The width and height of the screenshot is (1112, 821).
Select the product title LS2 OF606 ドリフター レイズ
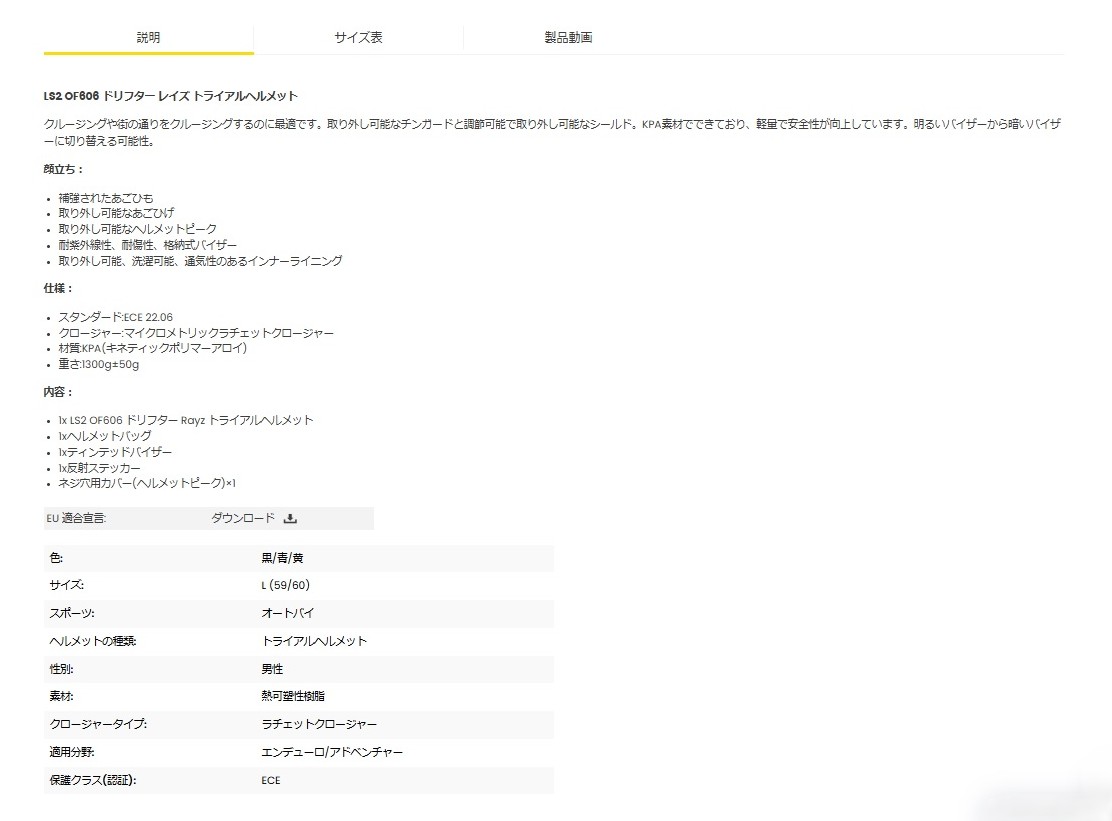117,96
